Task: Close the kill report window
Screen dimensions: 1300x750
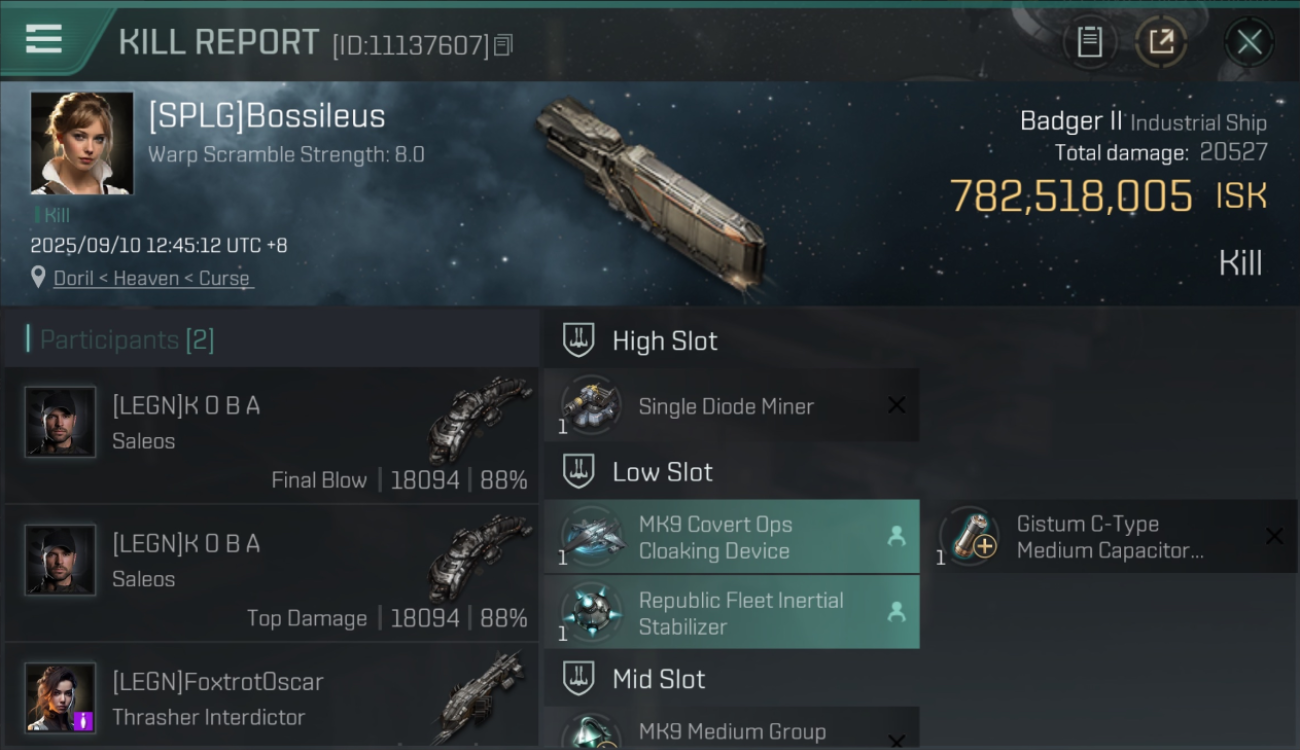Action: (1249, 42)
